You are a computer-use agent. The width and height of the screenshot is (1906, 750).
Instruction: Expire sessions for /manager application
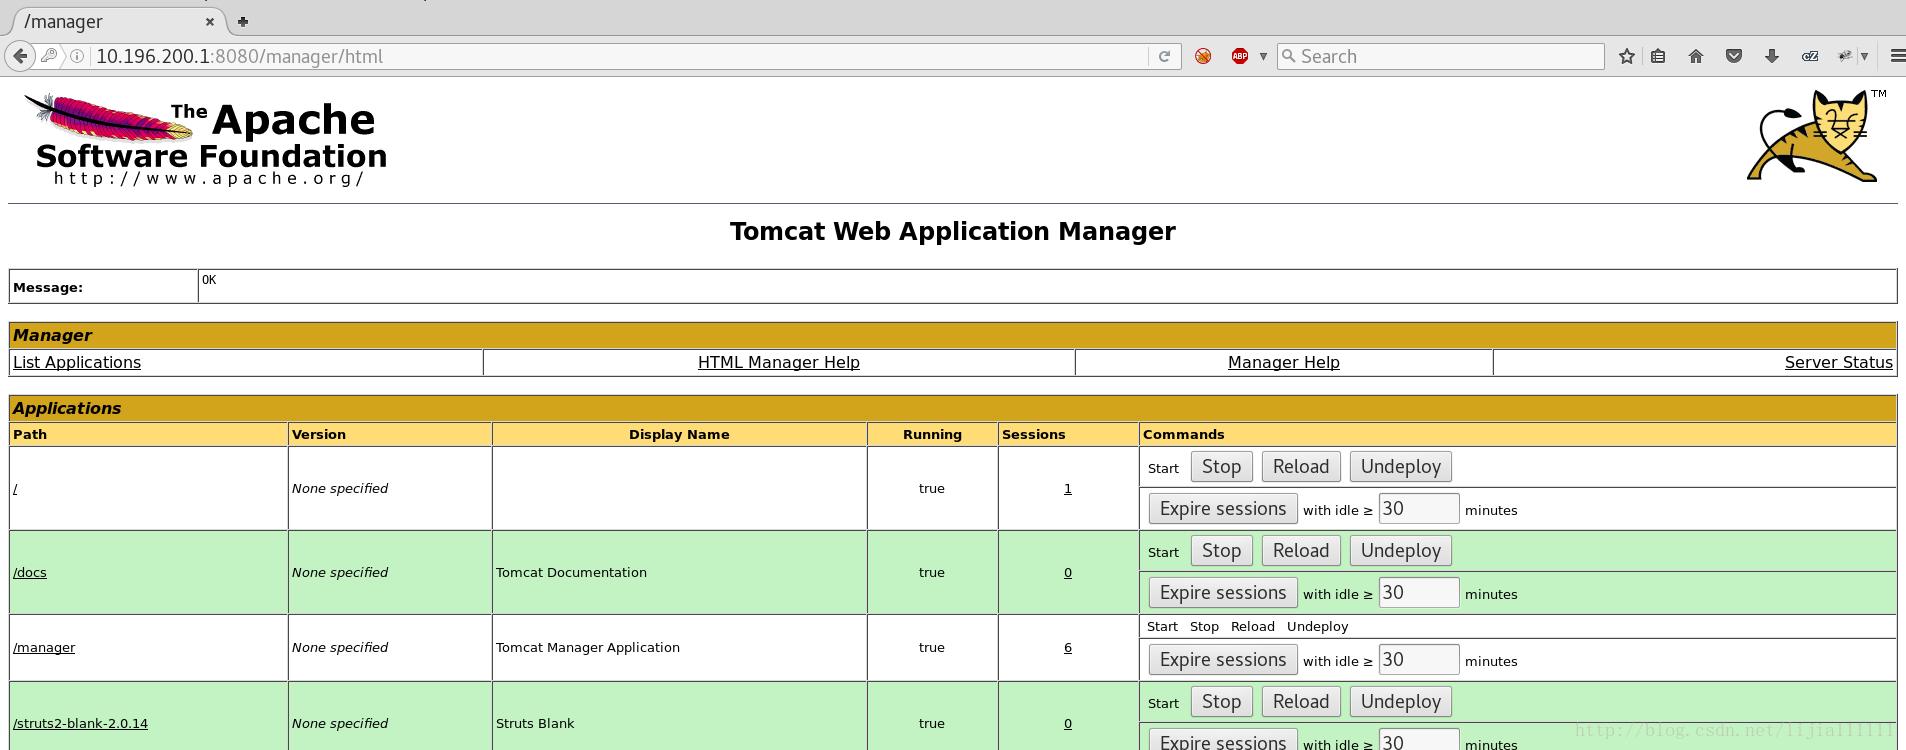click(1223, 660)
